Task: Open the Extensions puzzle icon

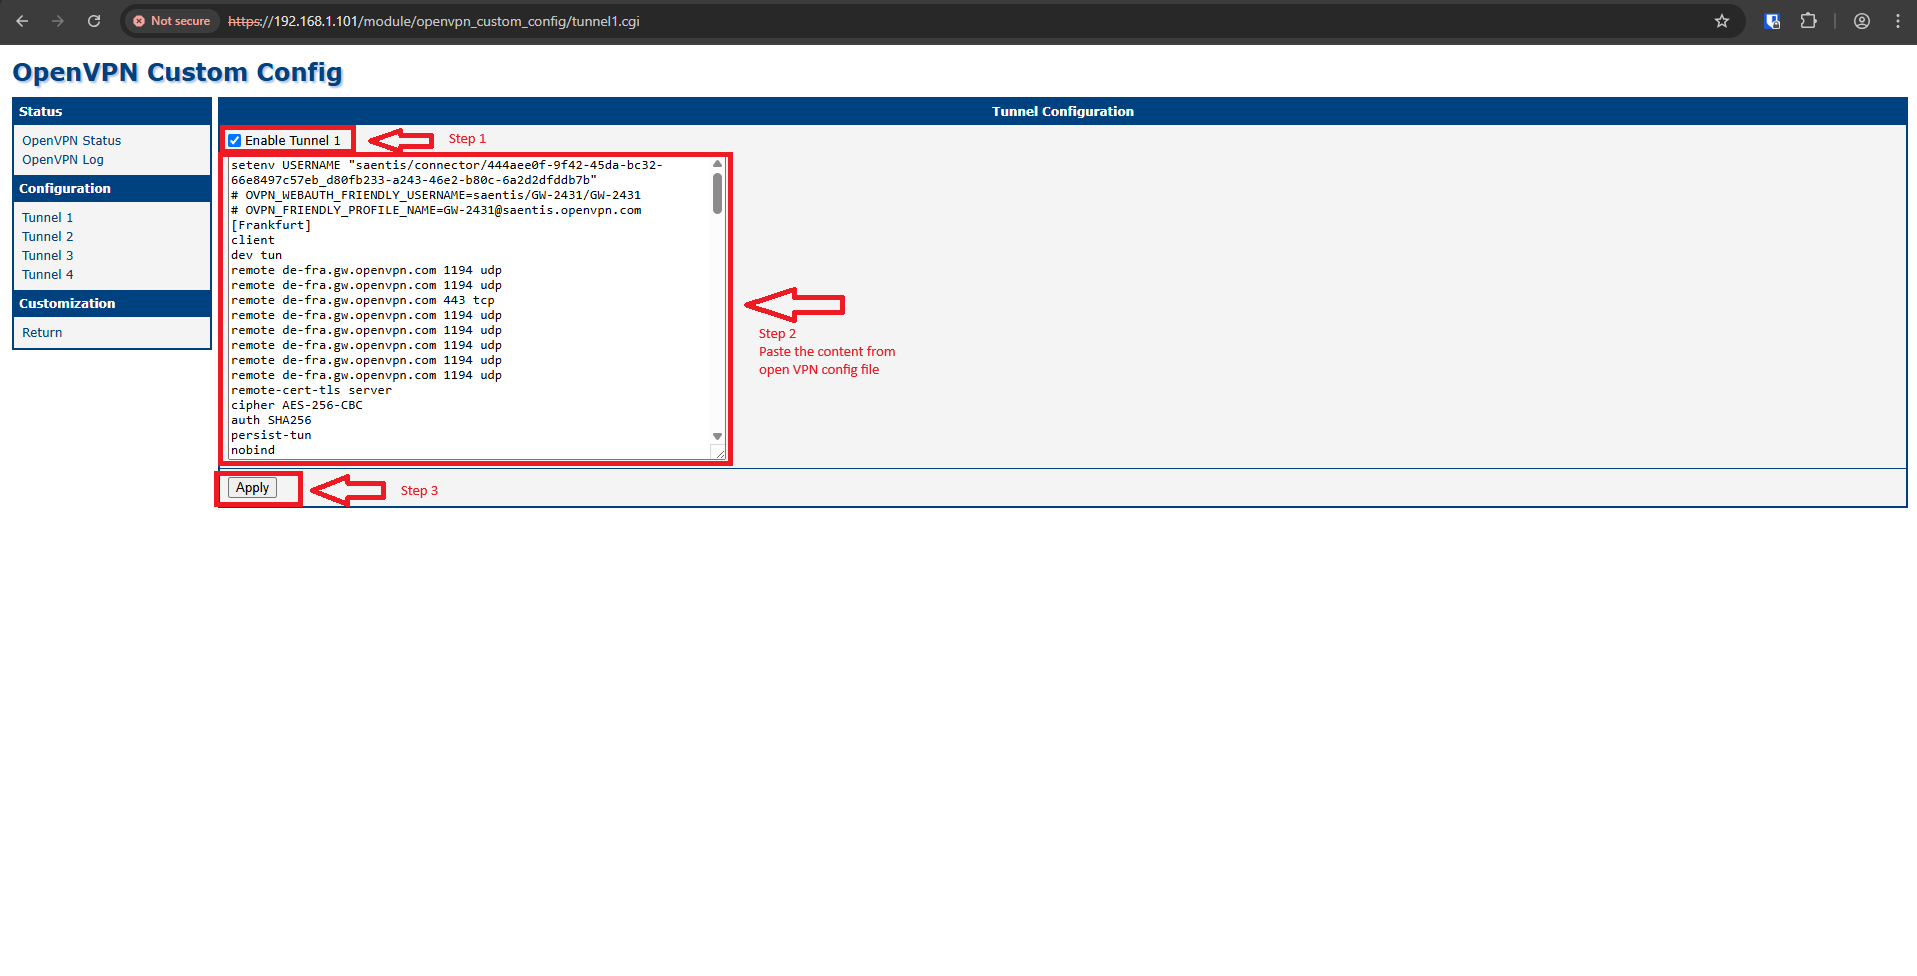Action: pyautogui.click(x=1808, y=21)
